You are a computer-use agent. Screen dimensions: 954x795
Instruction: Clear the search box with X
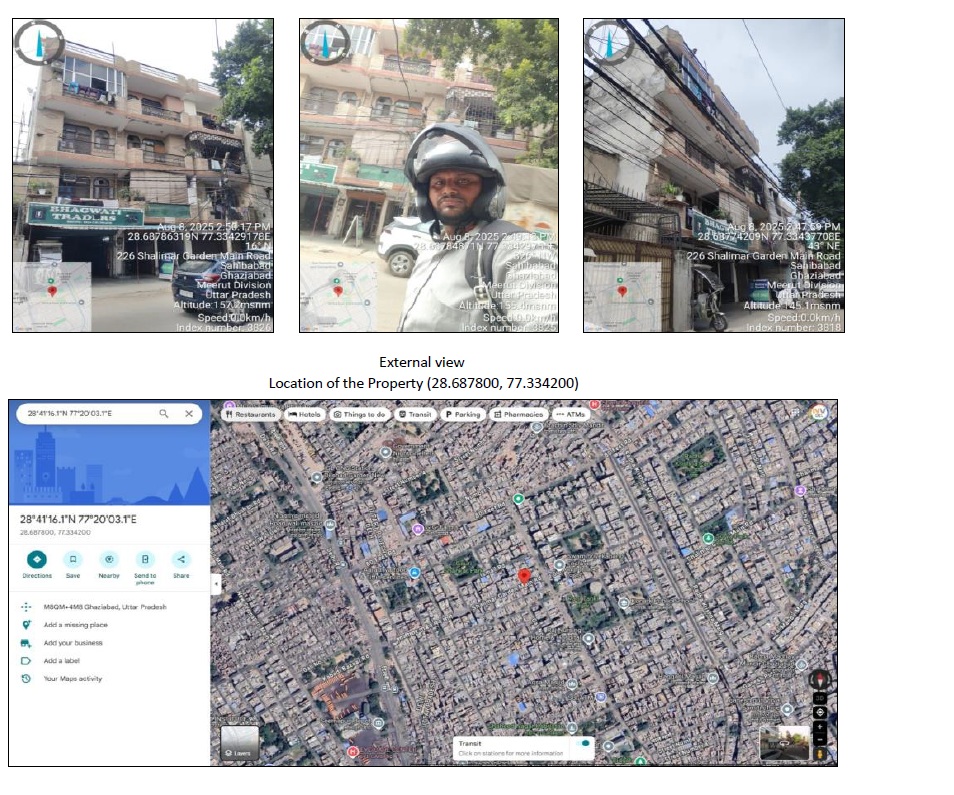[x=188, y=413]
